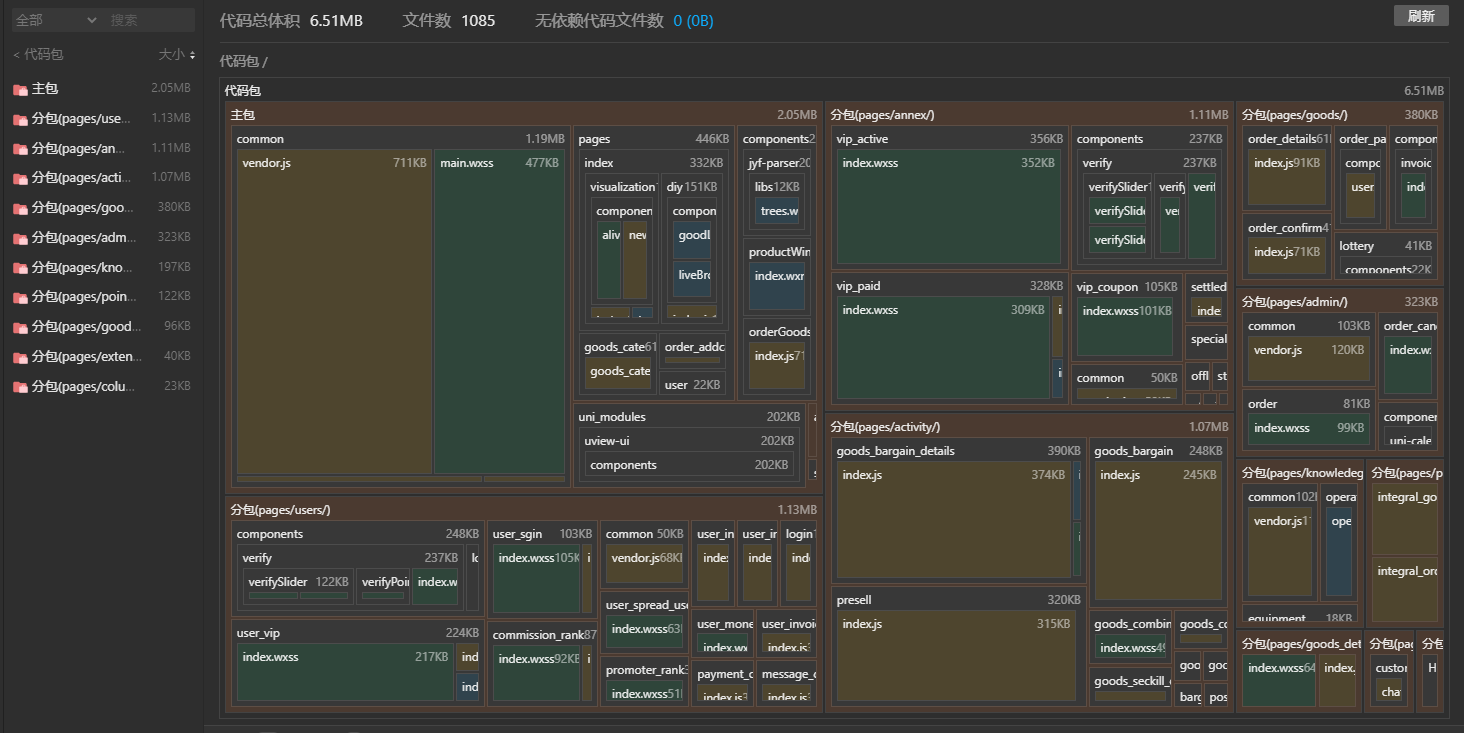Image resolution: width=1464 pixels, height=733 pixels.
Task: Click commission_rank index.wxss 92KB block
Action: [538, 675]
